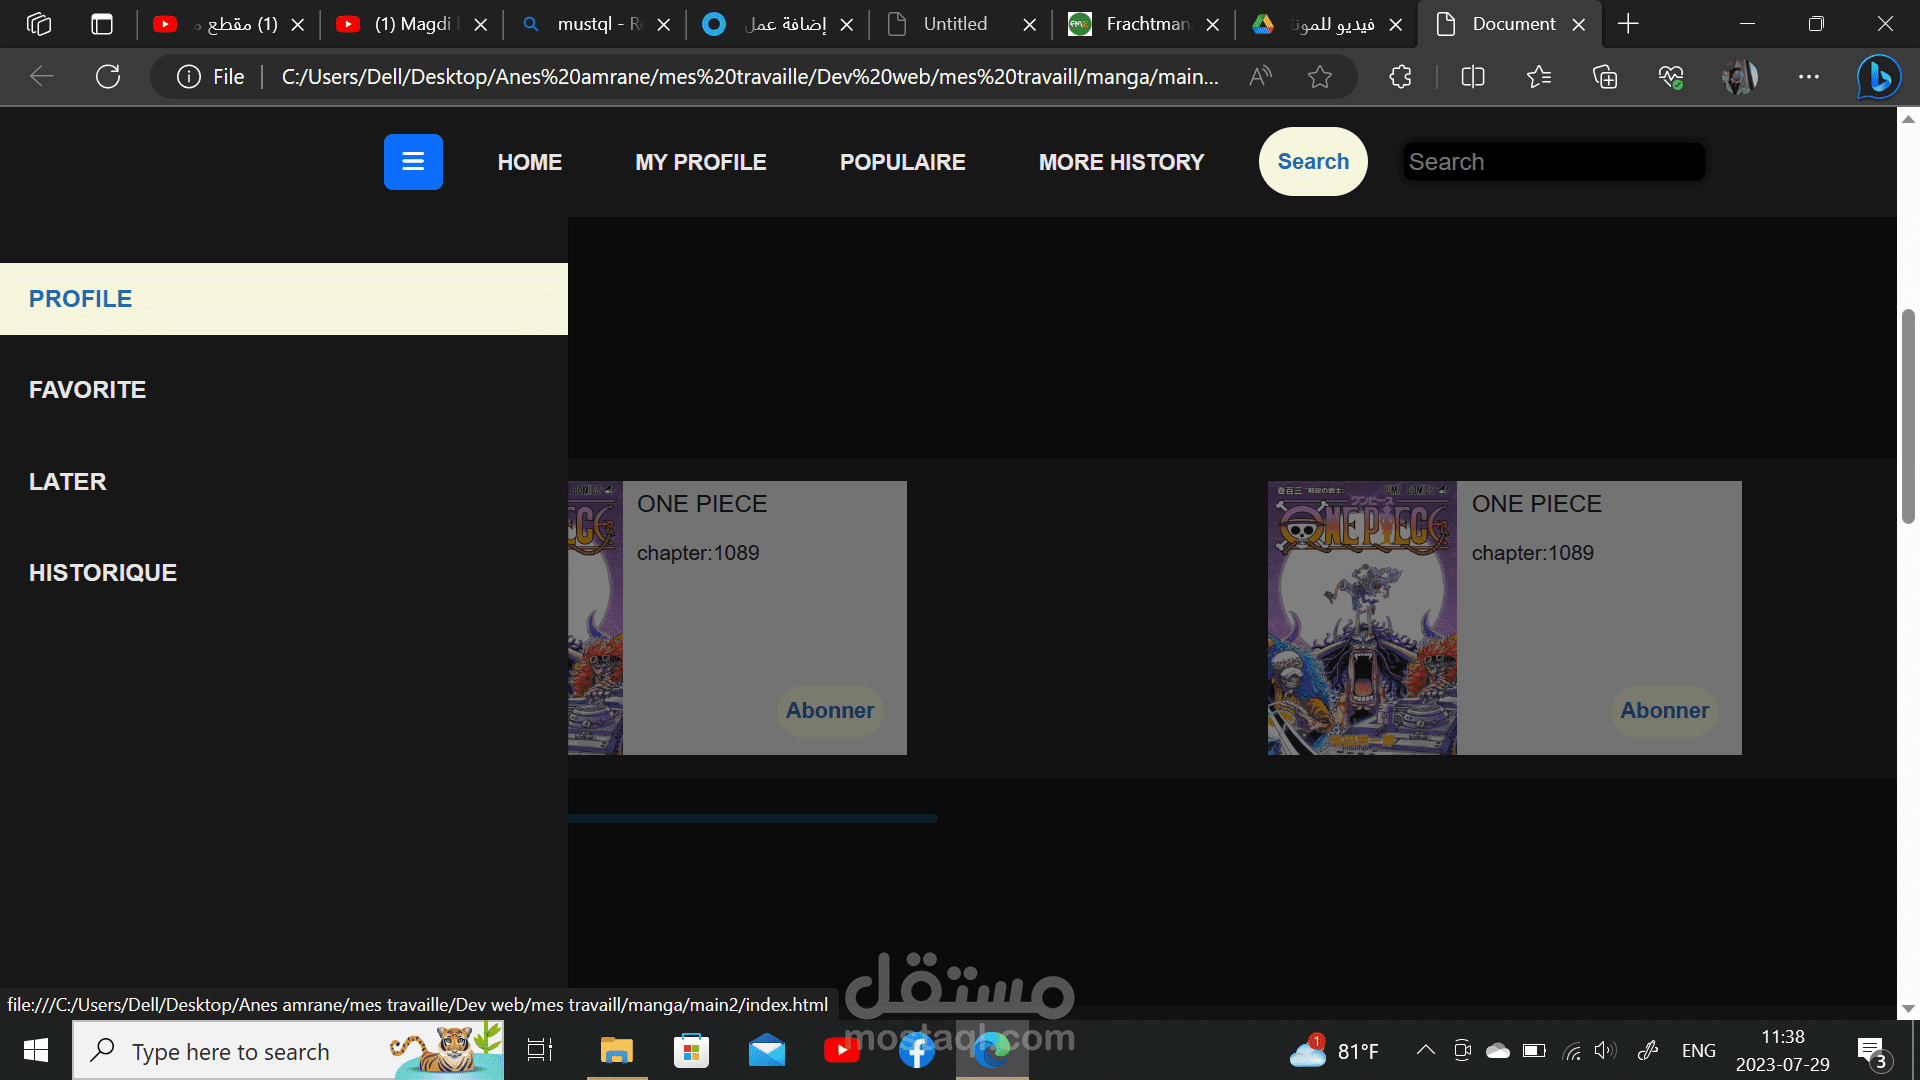The height and width of the screenshot is (1080, 1920).
Task: Open the right One Piece cover thumbnail
Action: click(1362, 618)
